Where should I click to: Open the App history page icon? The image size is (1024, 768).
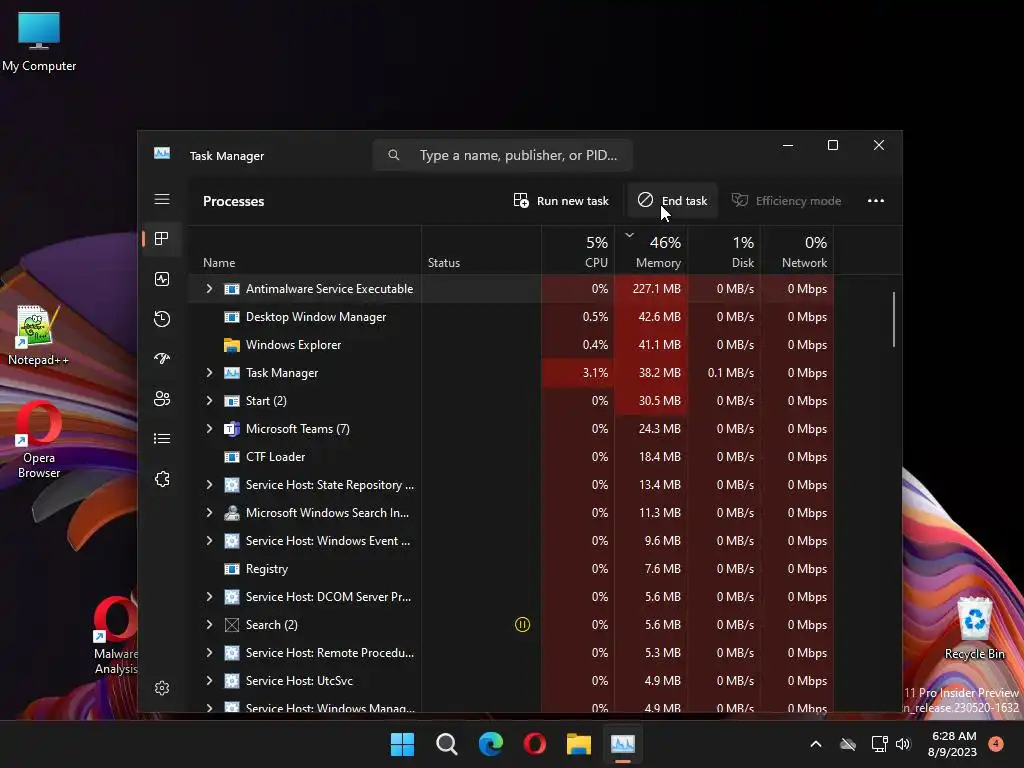[x=162, y=319]
